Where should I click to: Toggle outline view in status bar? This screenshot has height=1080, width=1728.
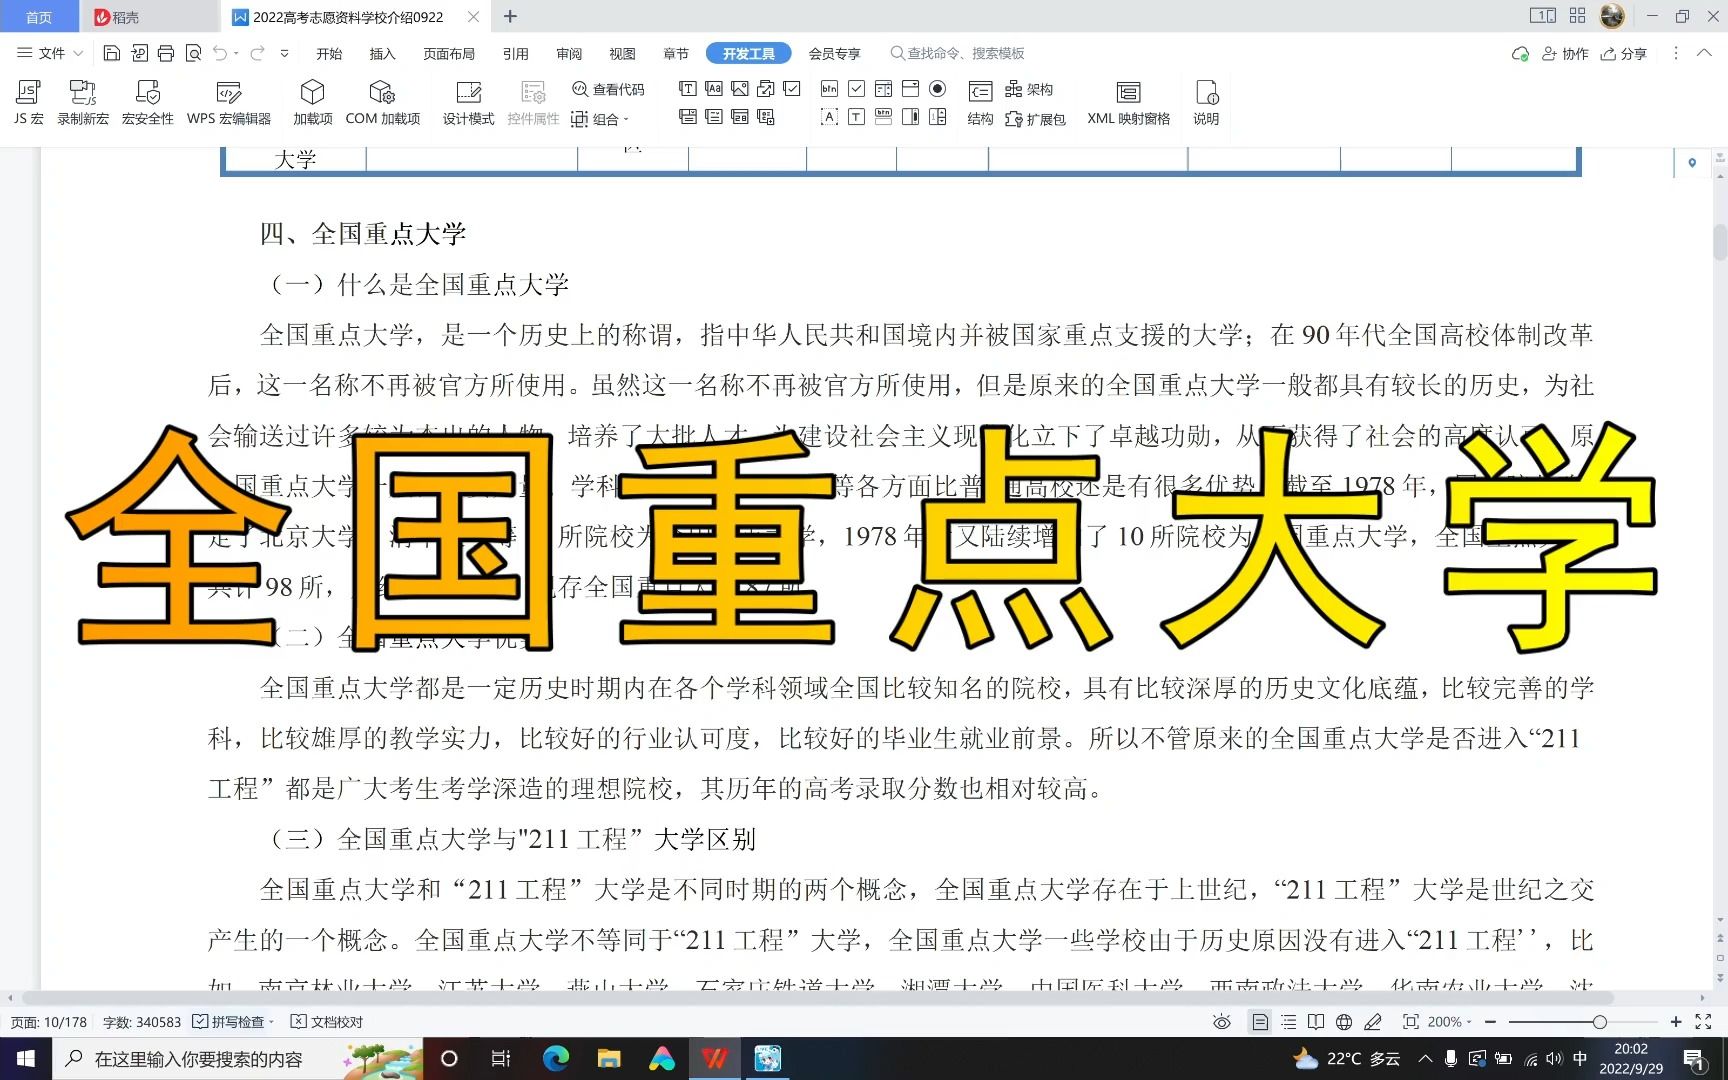coord(1288,1022)
